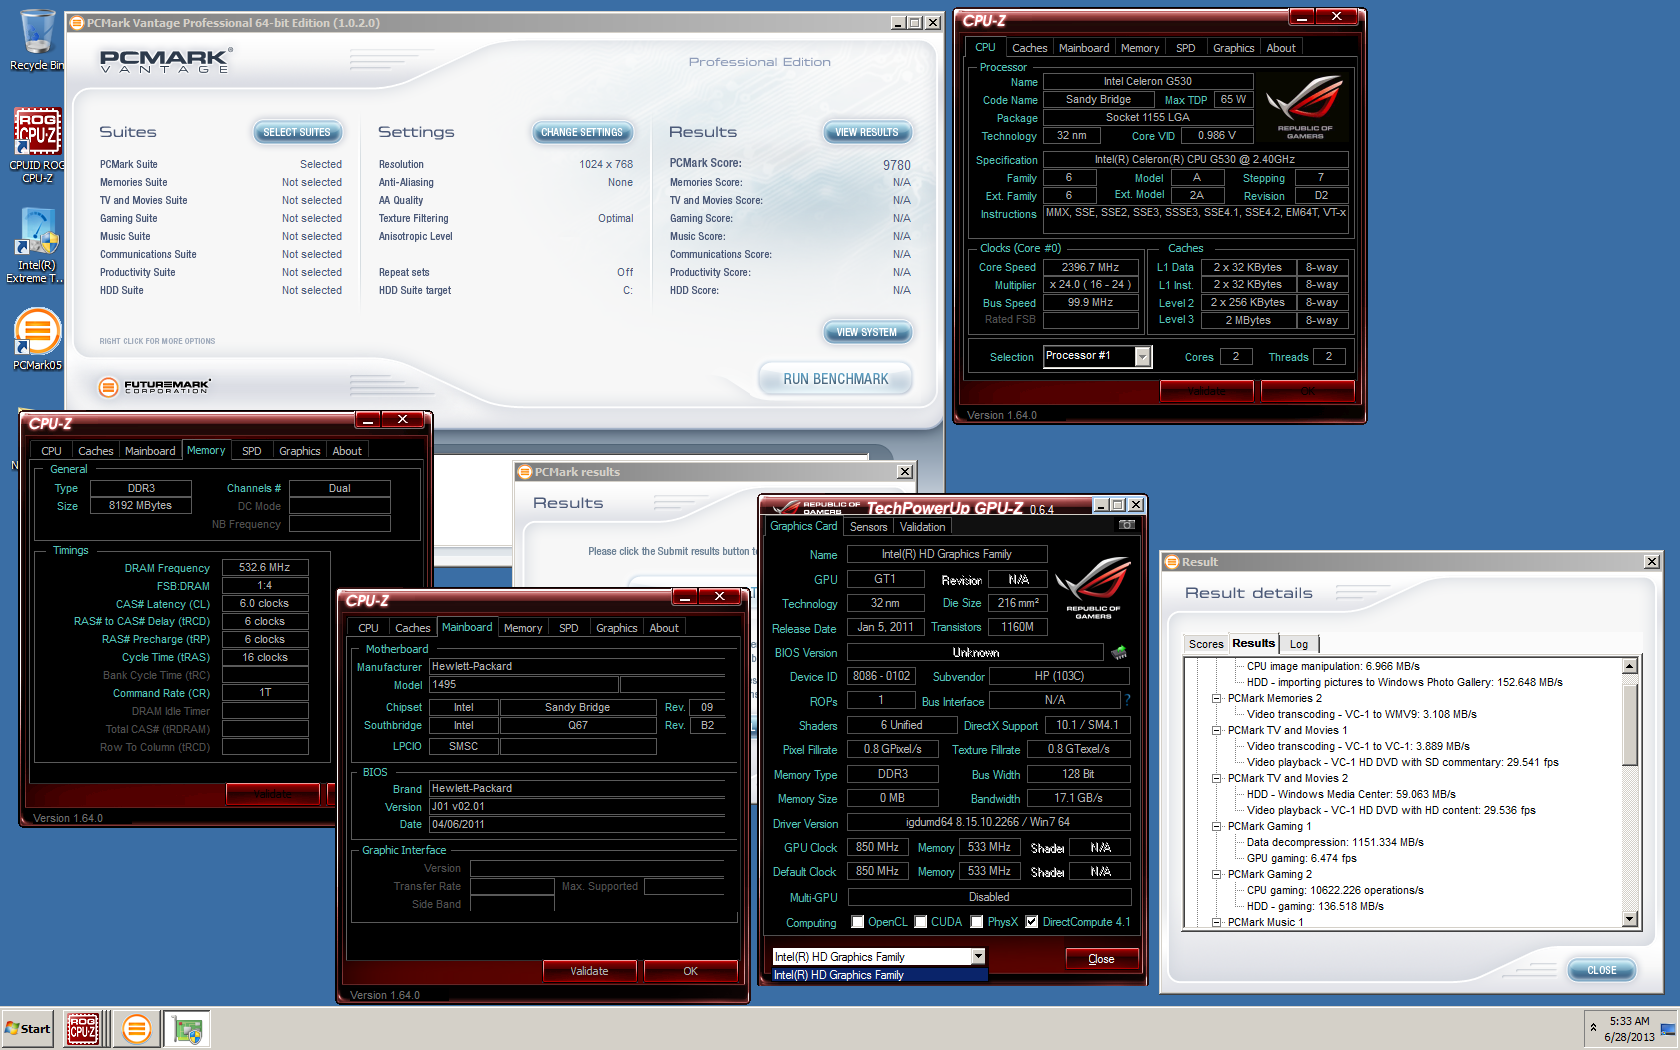The width and height of the screenshot is (1680, 1050).
Task: Open the Log tab in Result details
Action: pyautogui.click(x=1298, y=644)
